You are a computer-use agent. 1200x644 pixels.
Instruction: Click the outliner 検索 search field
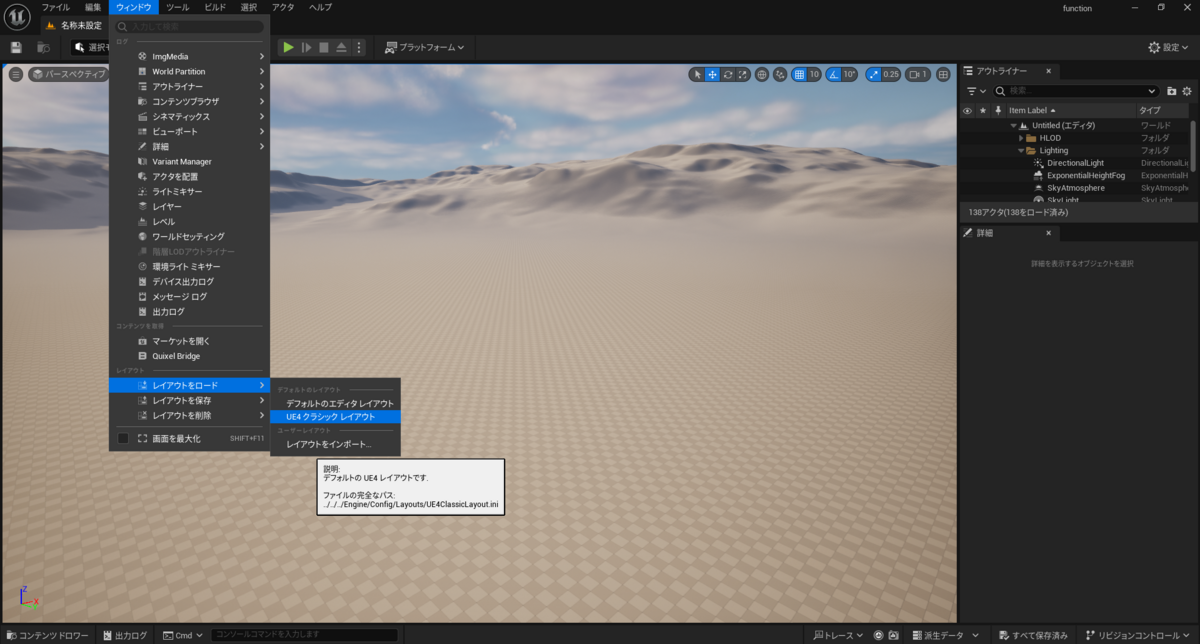1075,91
